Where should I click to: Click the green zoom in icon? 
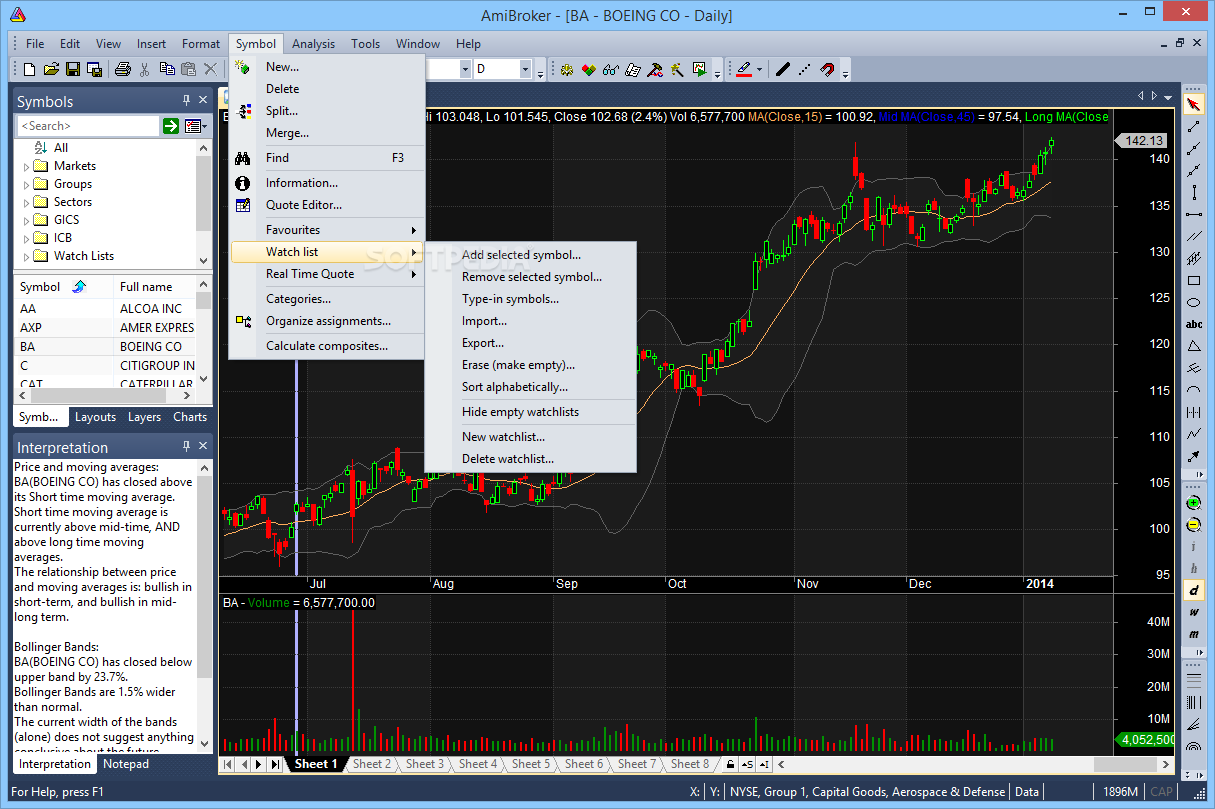(x=1193, y=503)
